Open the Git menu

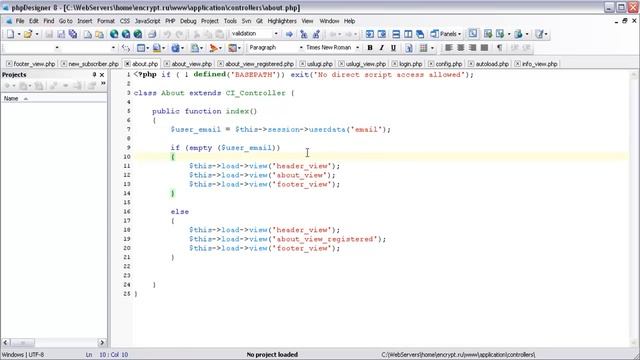pyautogui.click(x=259, y=21)
